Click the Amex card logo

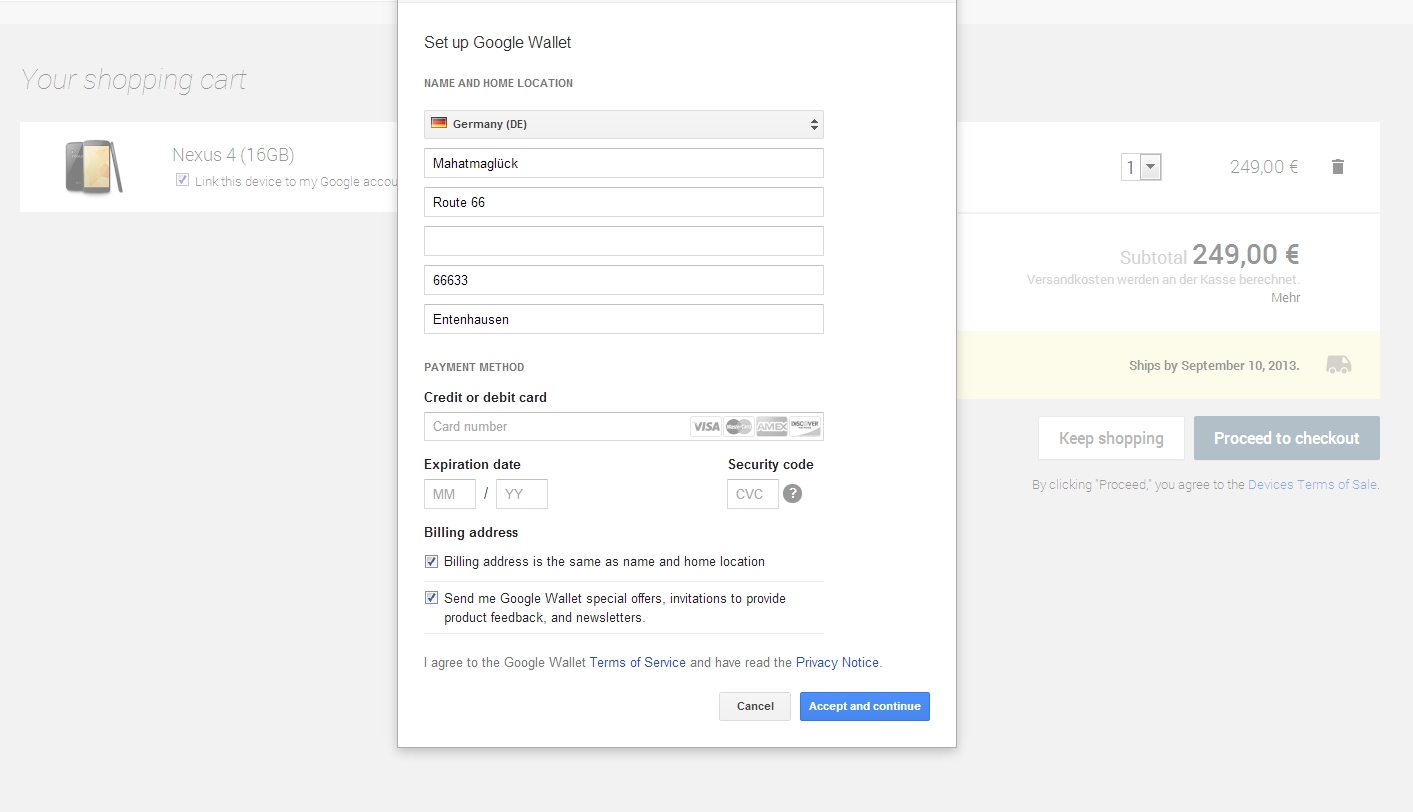771,427
